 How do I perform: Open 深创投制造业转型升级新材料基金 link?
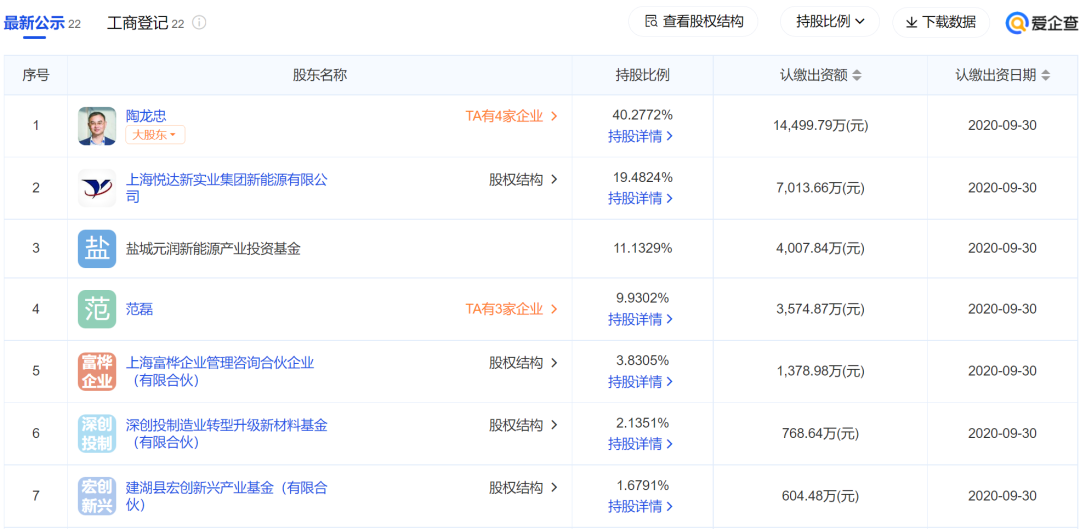(227, 433)
